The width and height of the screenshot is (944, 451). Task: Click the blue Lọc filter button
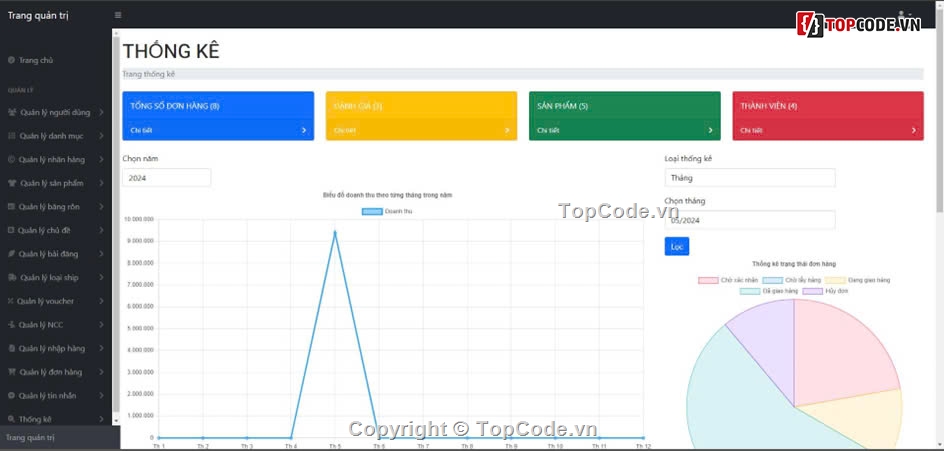point(677,246)
